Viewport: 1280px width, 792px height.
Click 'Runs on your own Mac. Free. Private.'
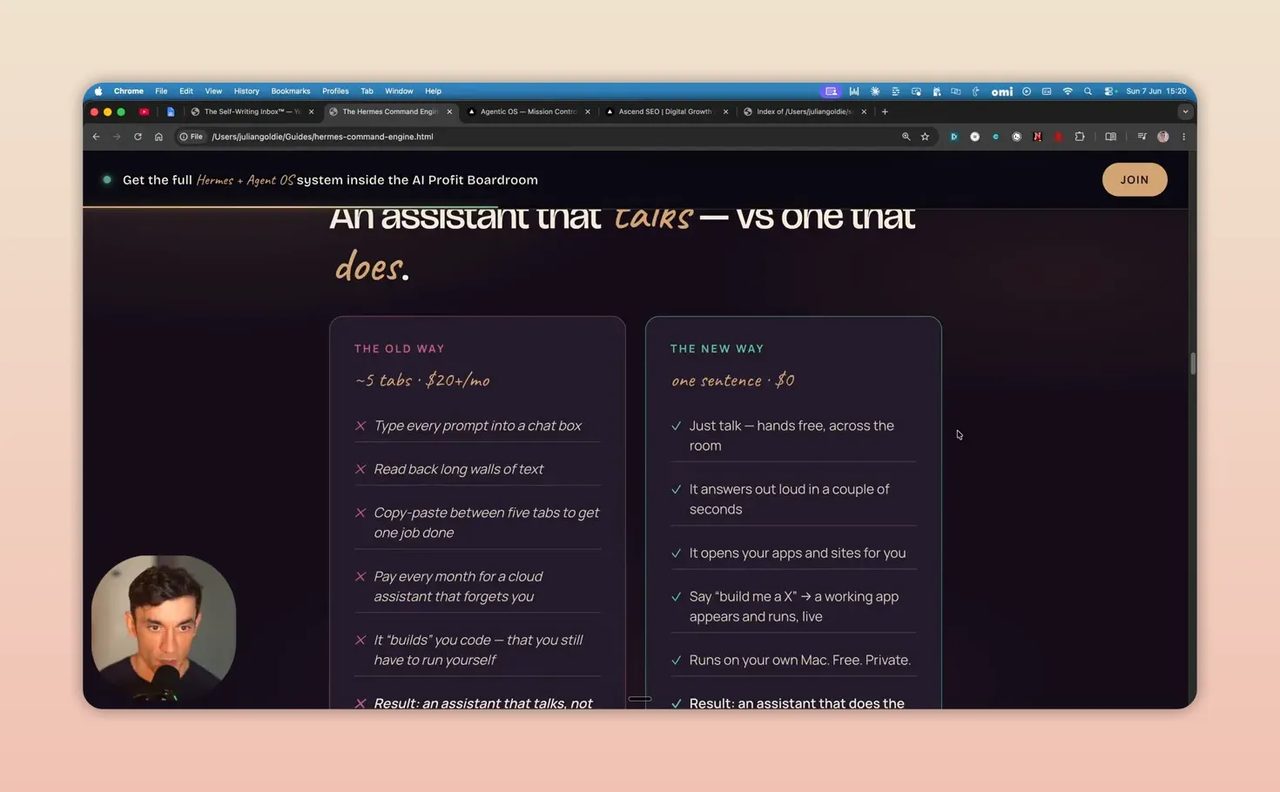(800, 660)
